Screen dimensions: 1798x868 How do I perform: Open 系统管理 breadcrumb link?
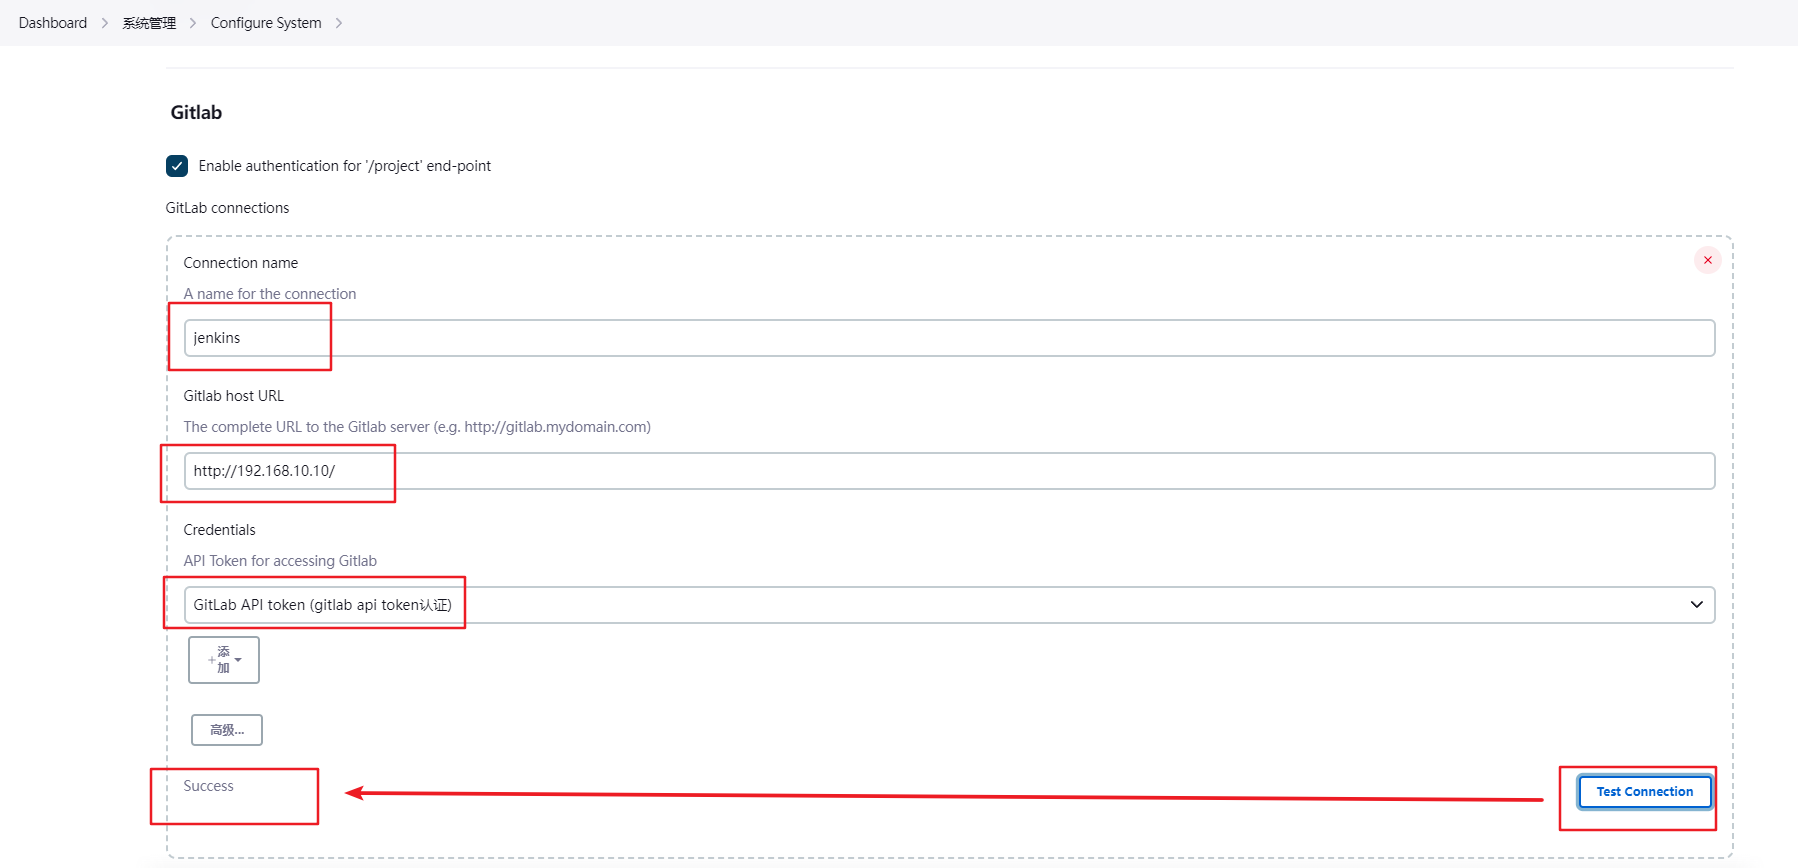pos(149,23)
